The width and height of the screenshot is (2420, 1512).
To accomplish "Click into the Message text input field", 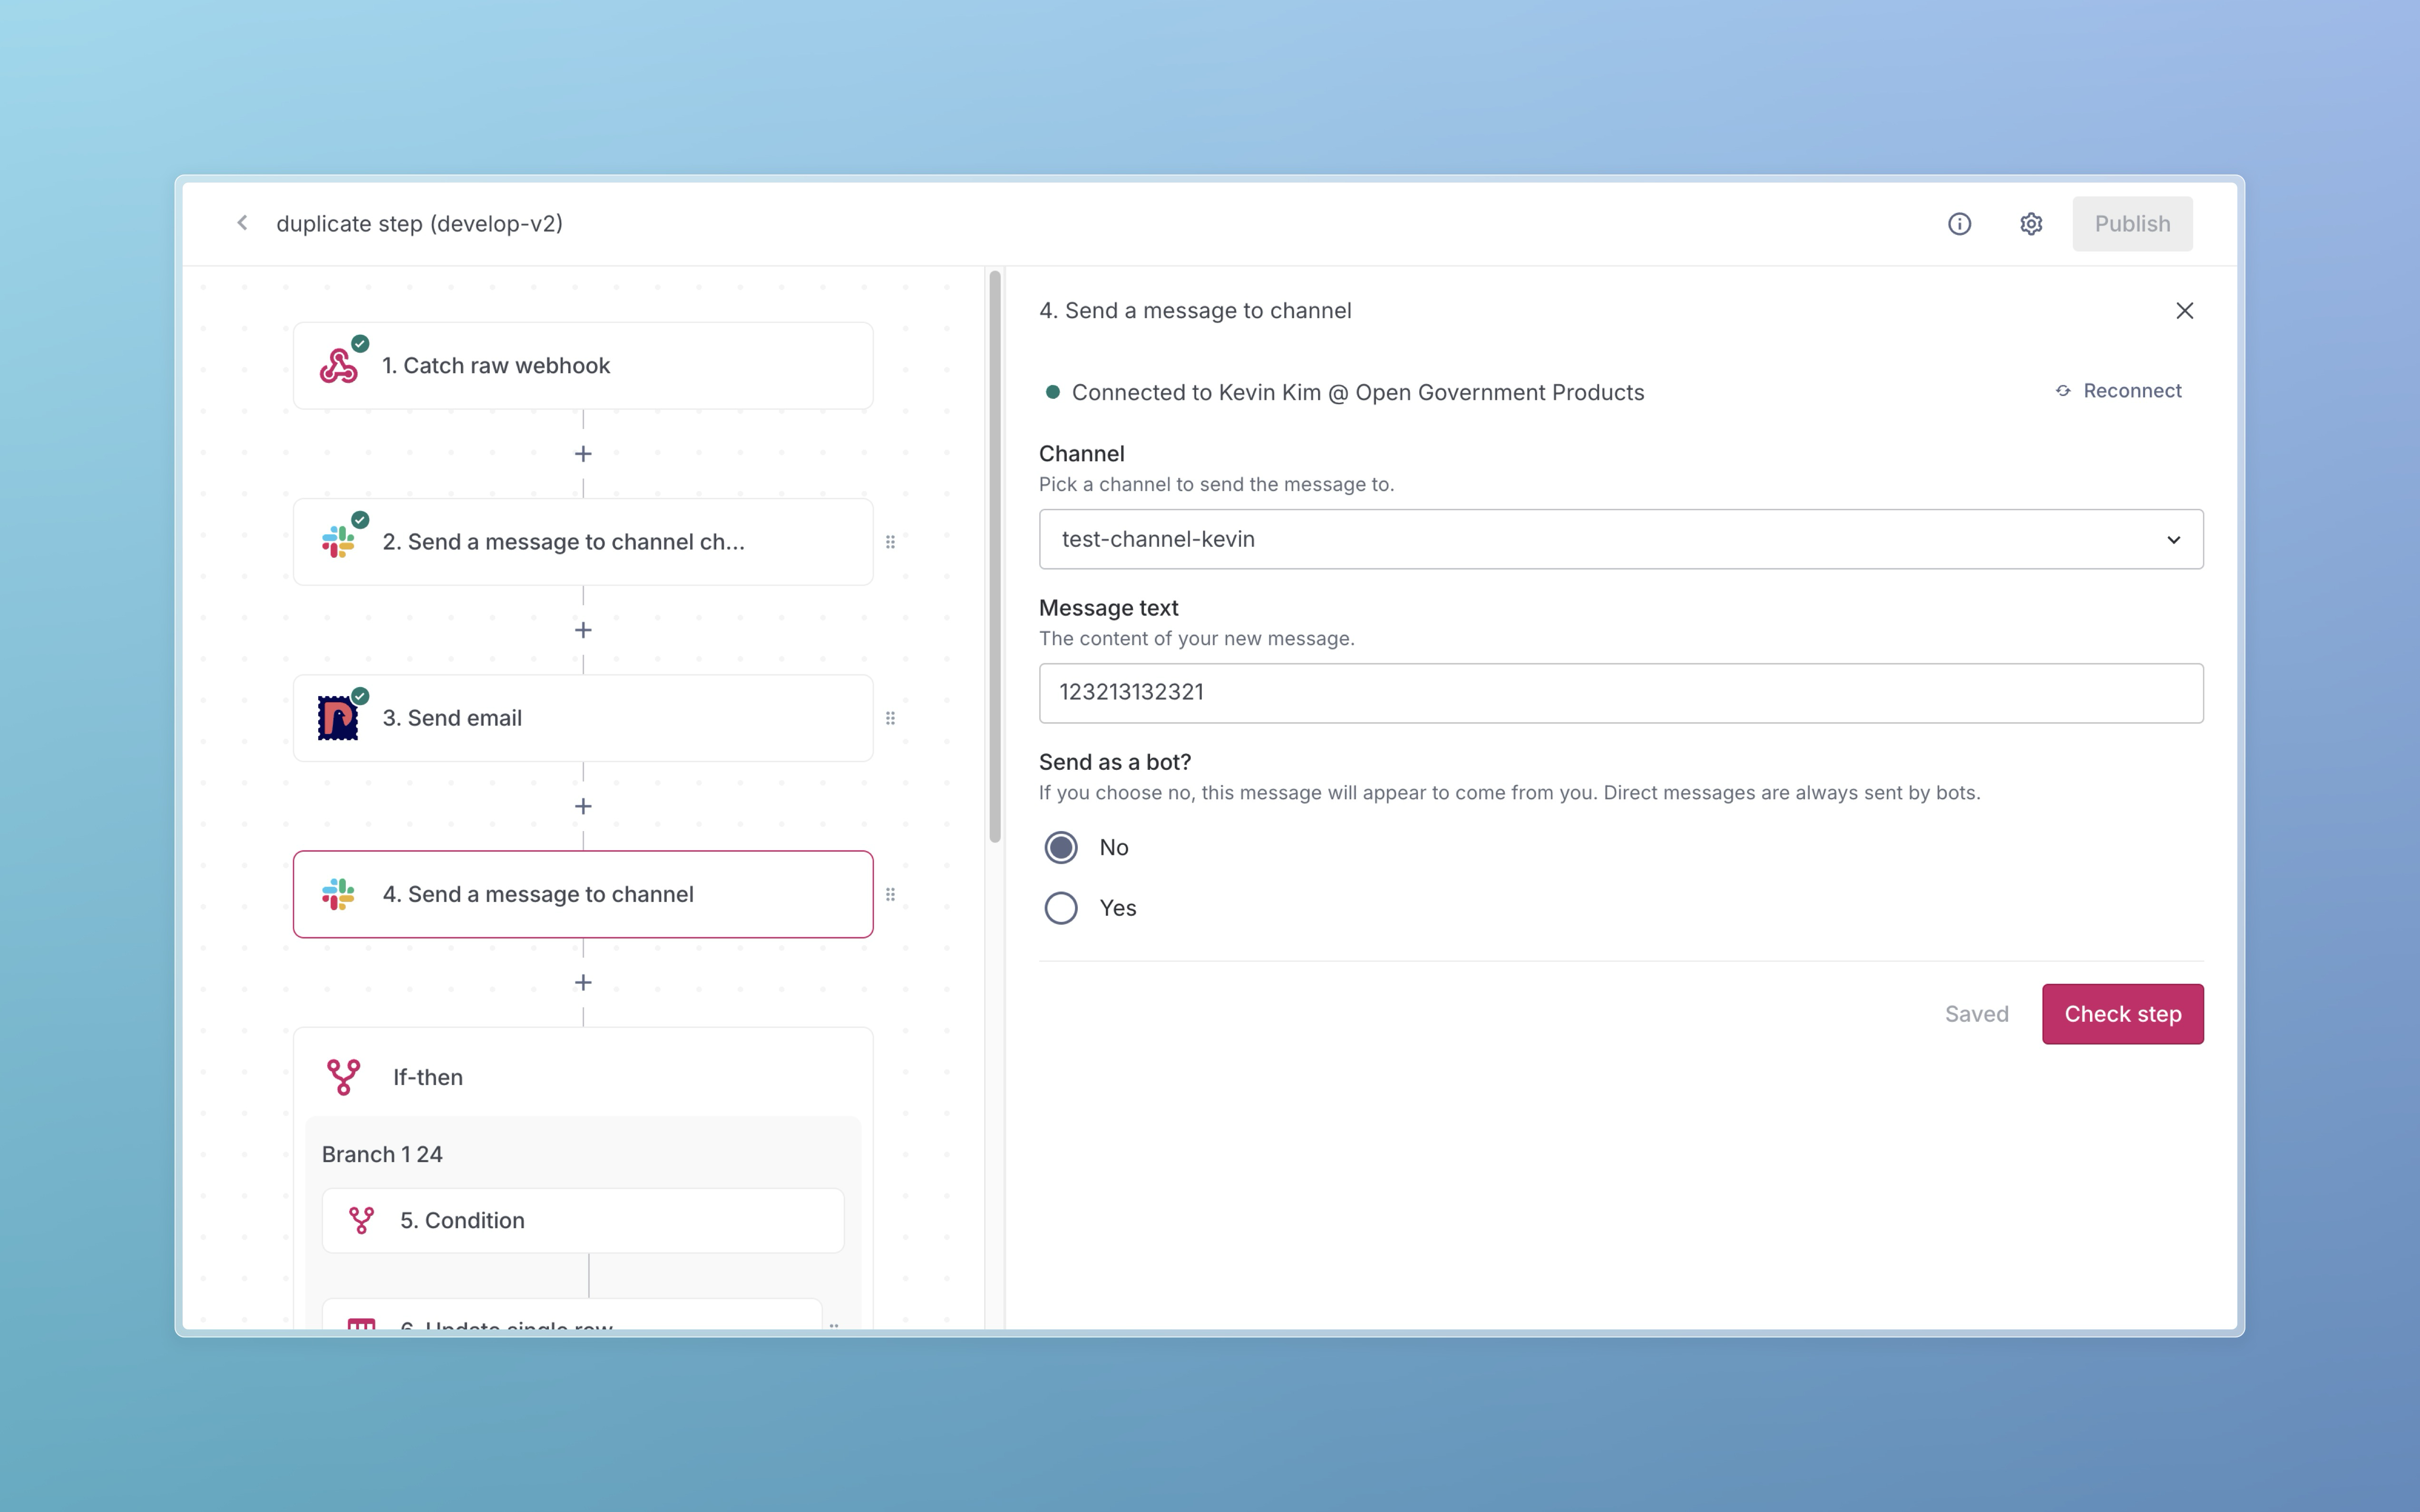I will tap(1620, 693).
